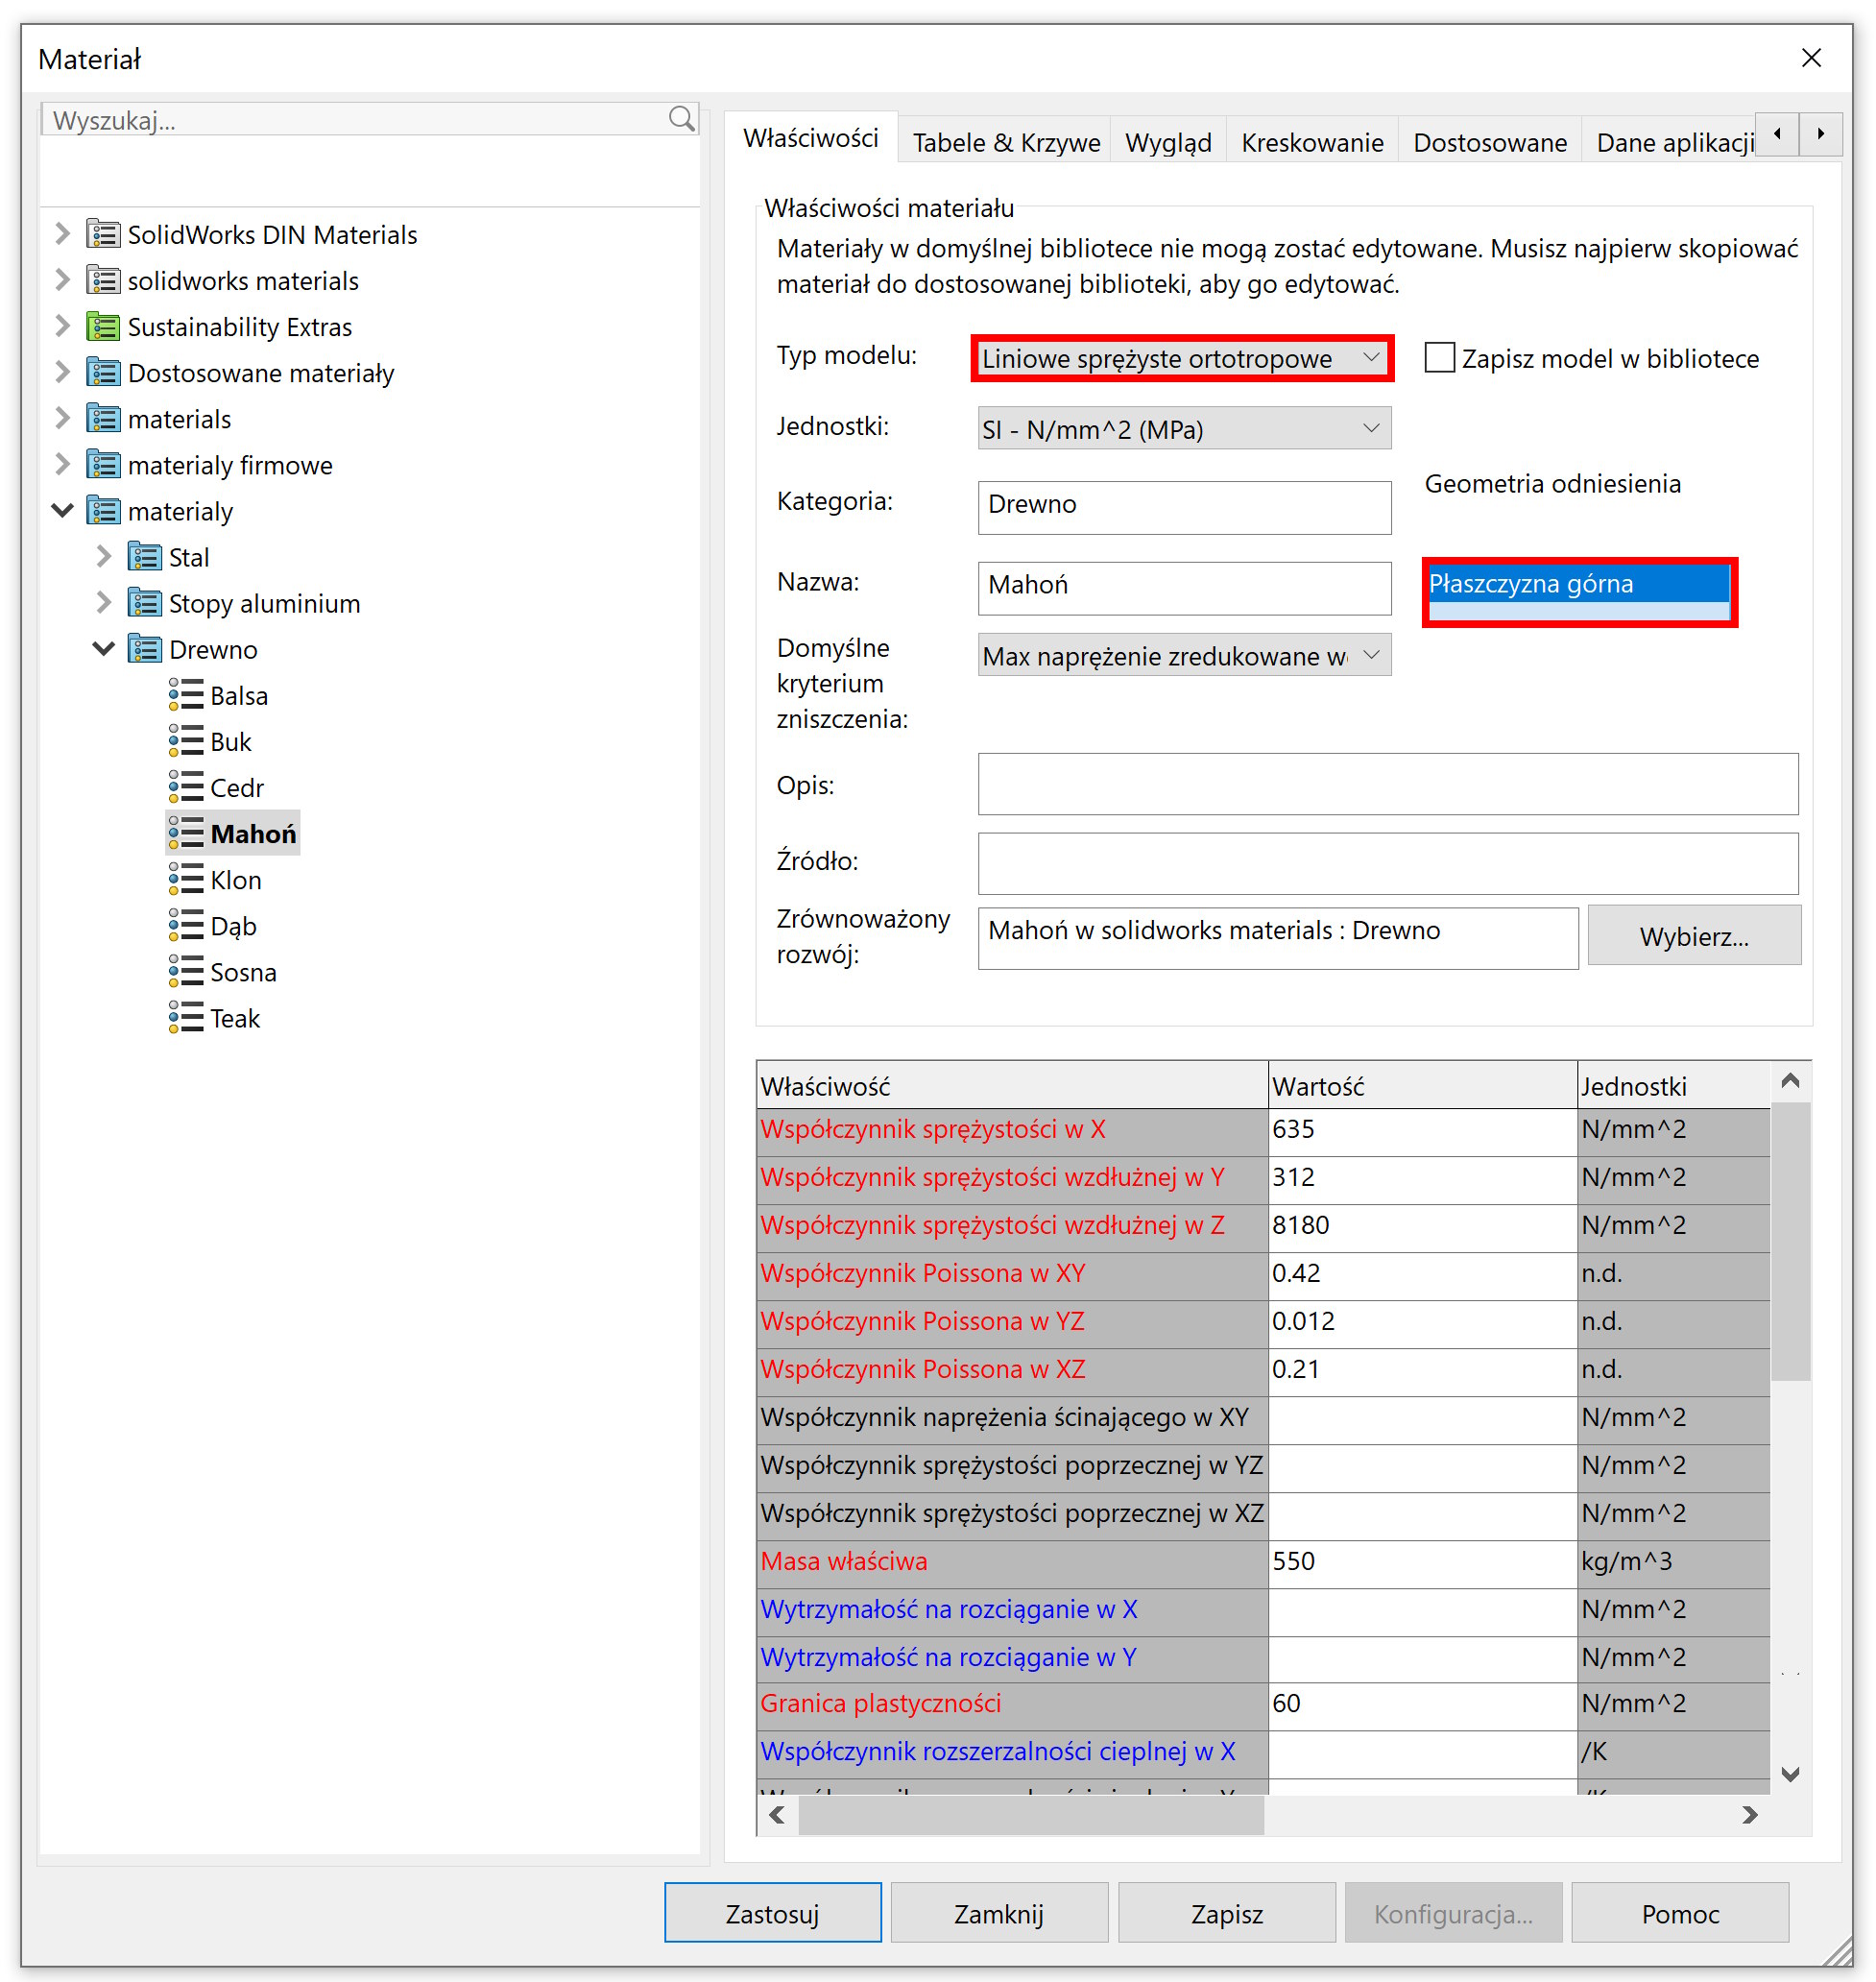Click the Stopy aluminium category icon
The width and height of the screenshot is (1876, 1982).
[x=144, y=602]
